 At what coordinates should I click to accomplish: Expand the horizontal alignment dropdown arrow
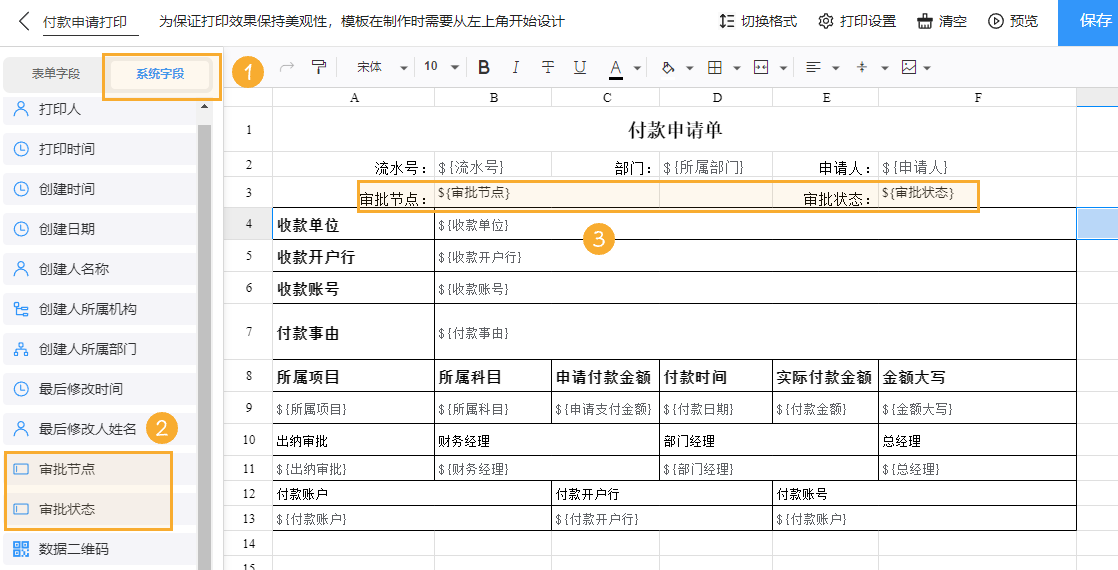point(835,68)
